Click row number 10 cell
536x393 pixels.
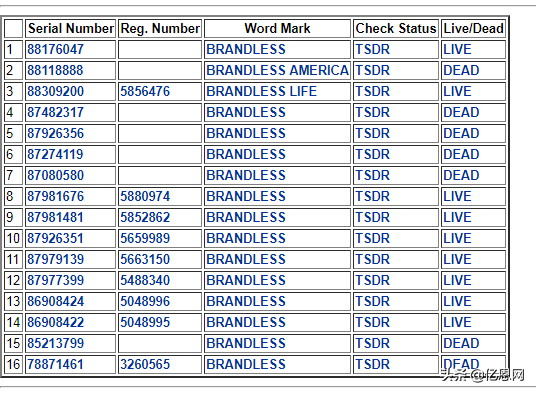13,239
